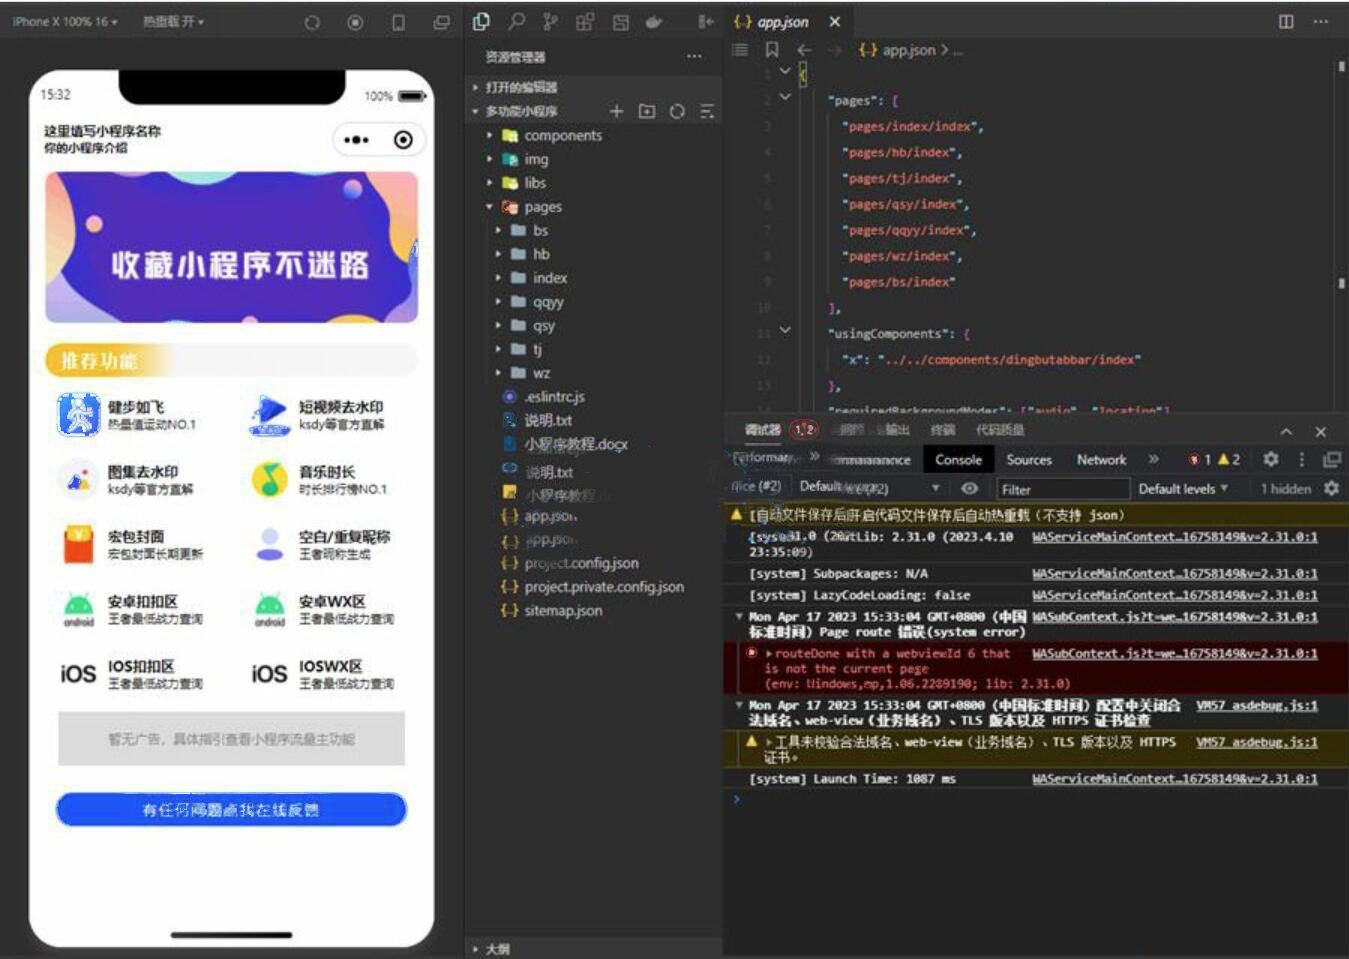Switch to the Network tab
The image size is (1349, 959).
pos(1101,459)
